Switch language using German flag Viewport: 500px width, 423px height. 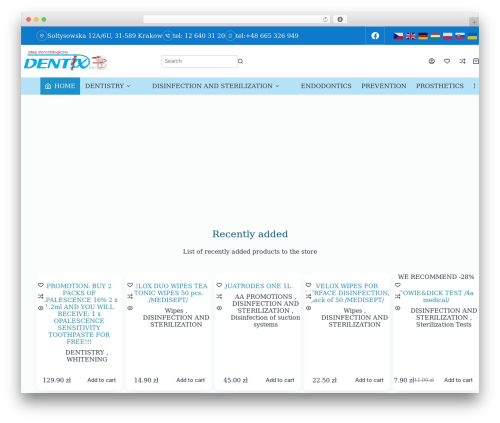[x=423, y=36]
